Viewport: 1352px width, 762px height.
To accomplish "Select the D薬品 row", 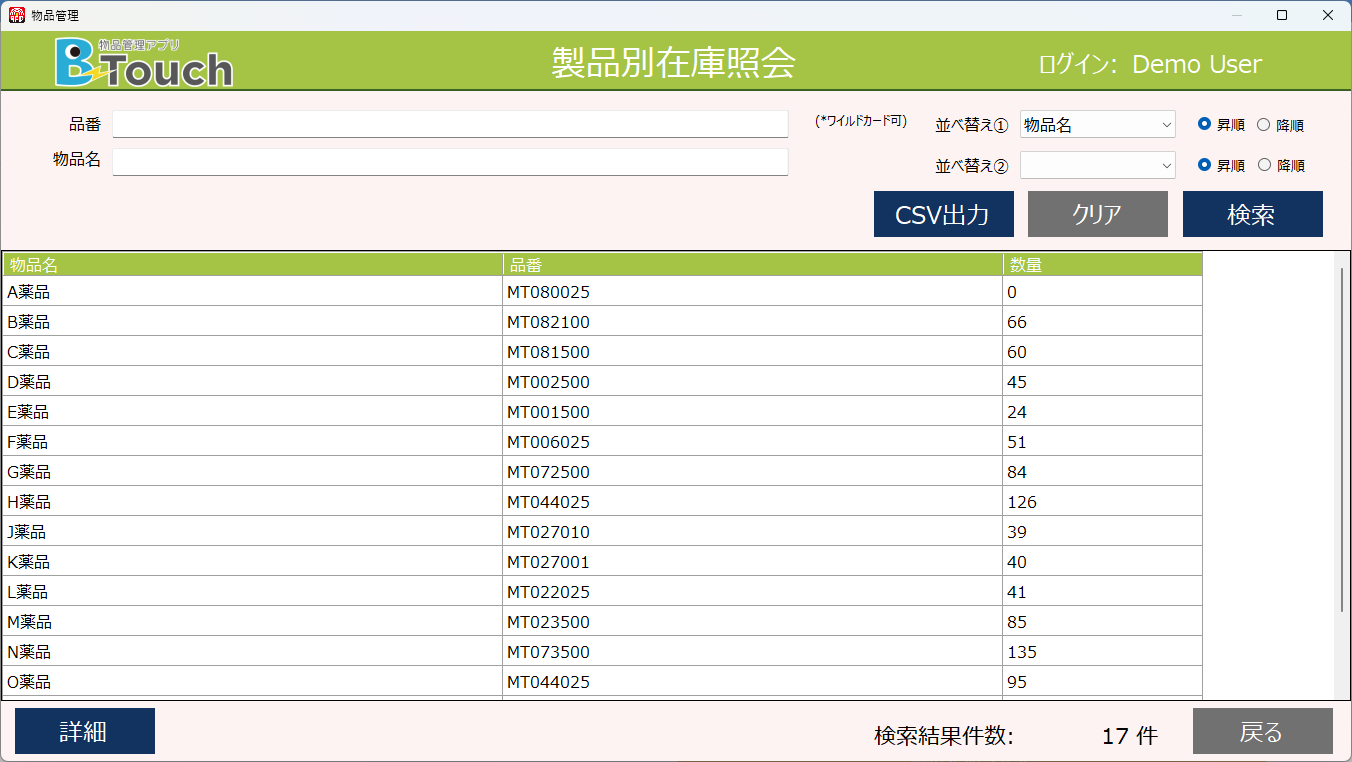I will coord(602,382).
